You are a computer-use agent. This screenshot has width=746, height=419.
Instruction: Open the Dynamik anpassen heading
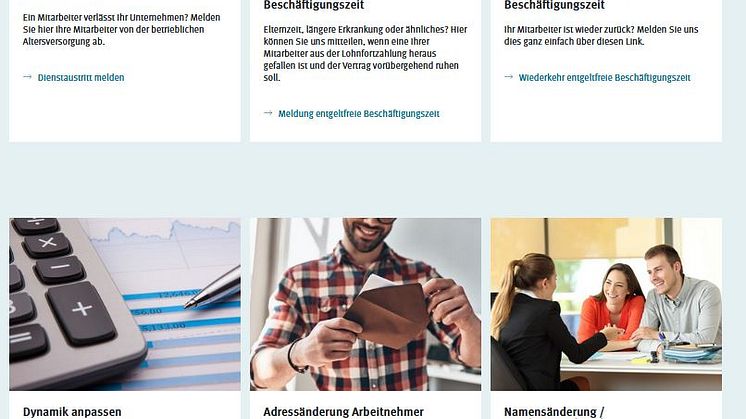(x=72, y=412)
